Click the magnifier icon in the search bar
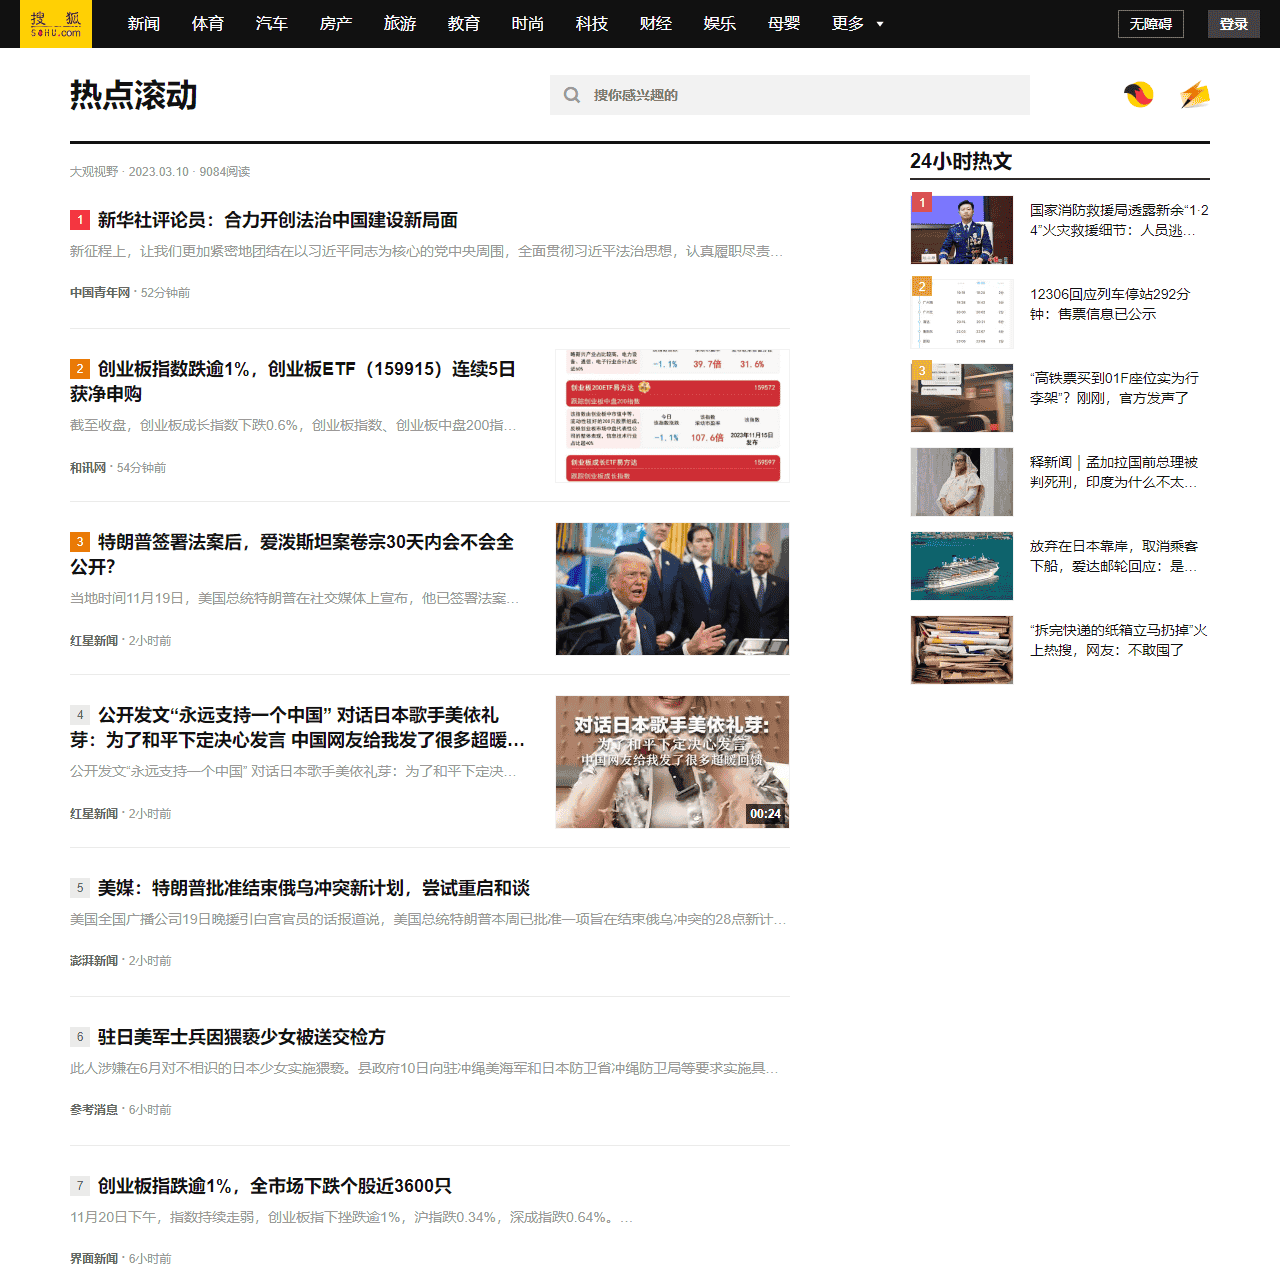 coord(571,94)
